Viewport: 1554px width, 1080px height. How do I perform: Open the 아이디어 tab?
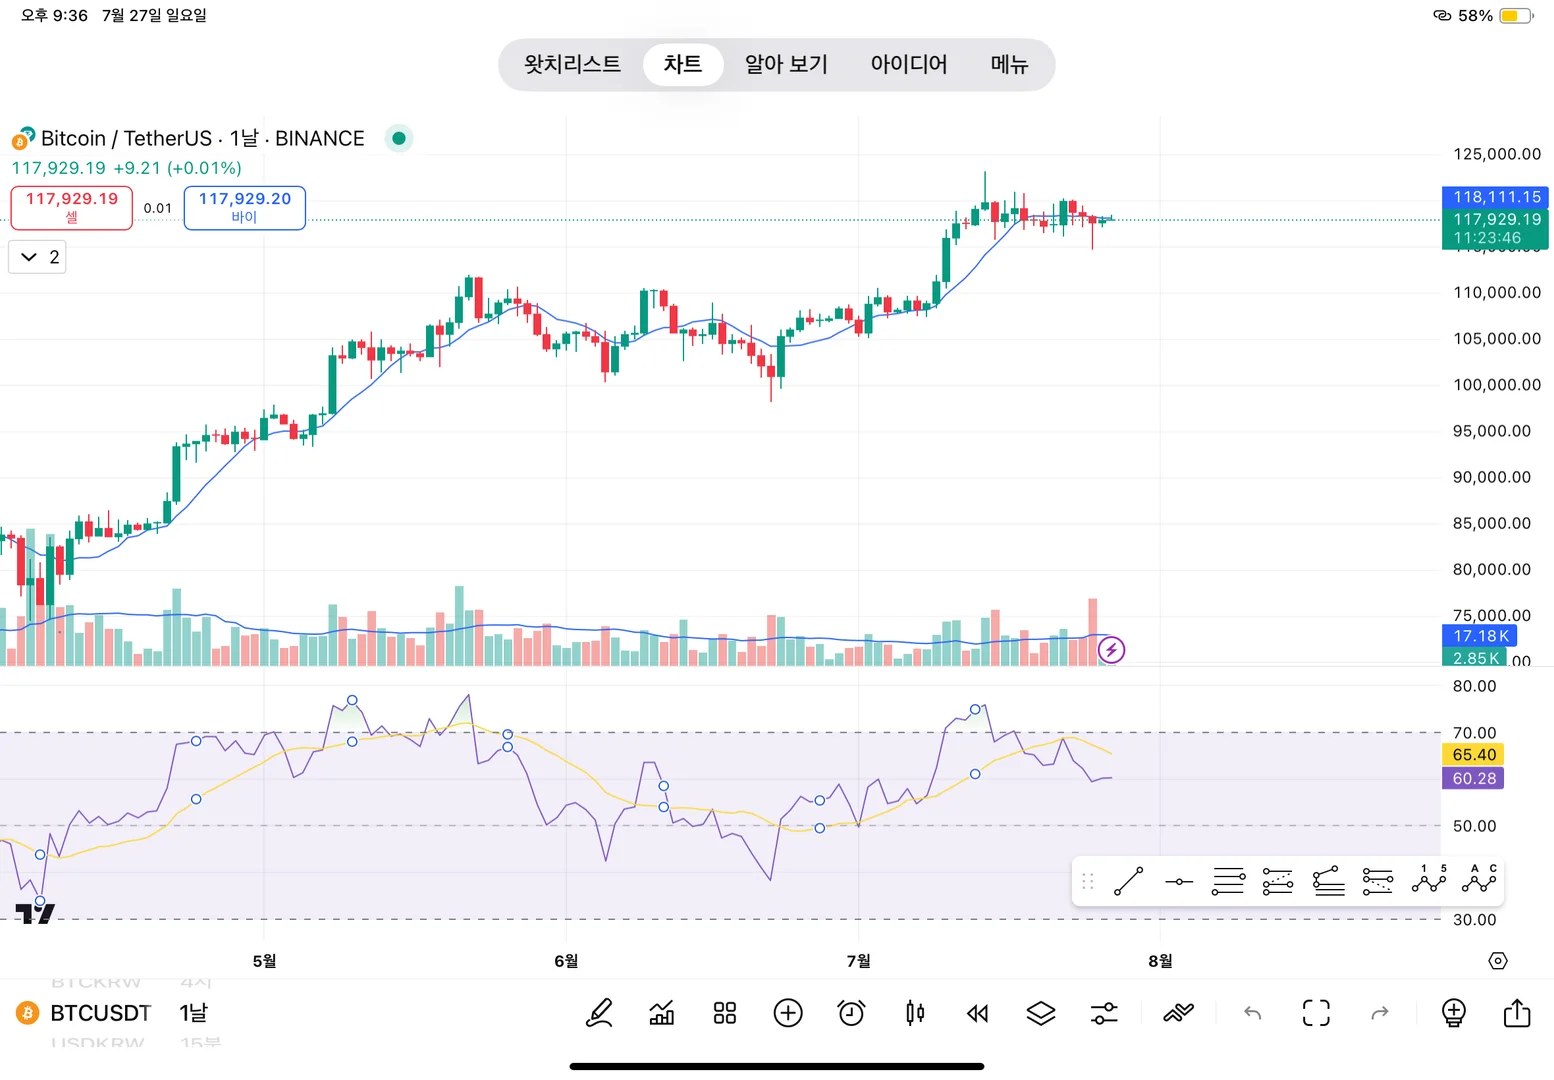[x=908, y=64]
